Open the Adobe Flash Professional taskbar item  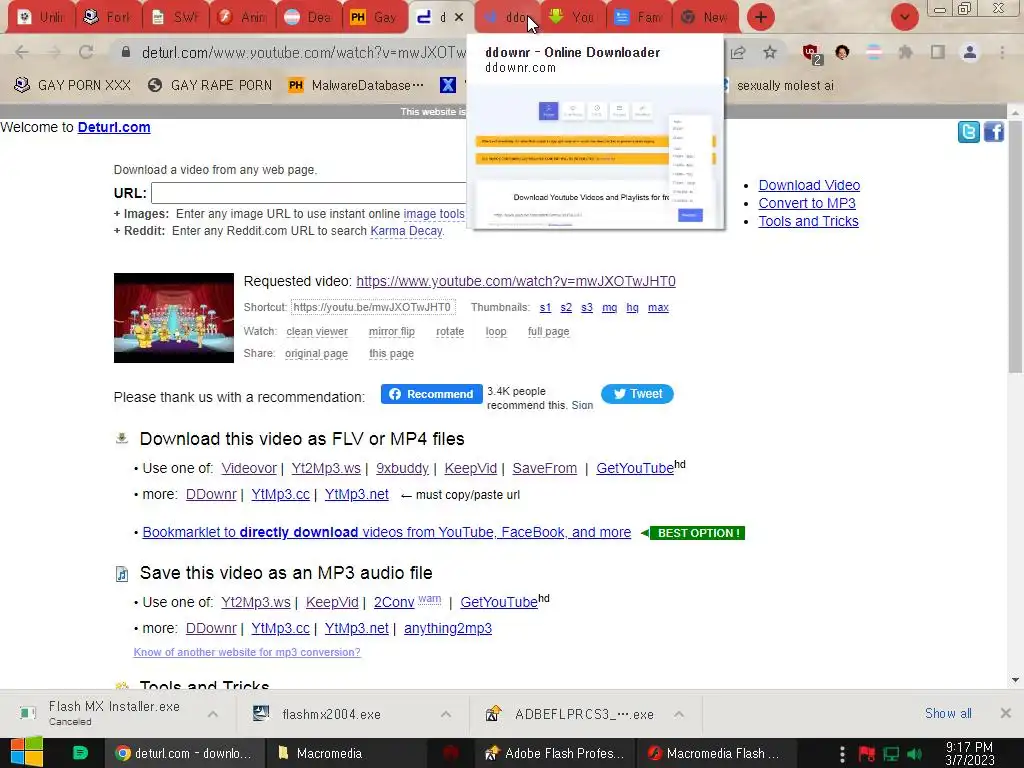[x=554, y=753]
